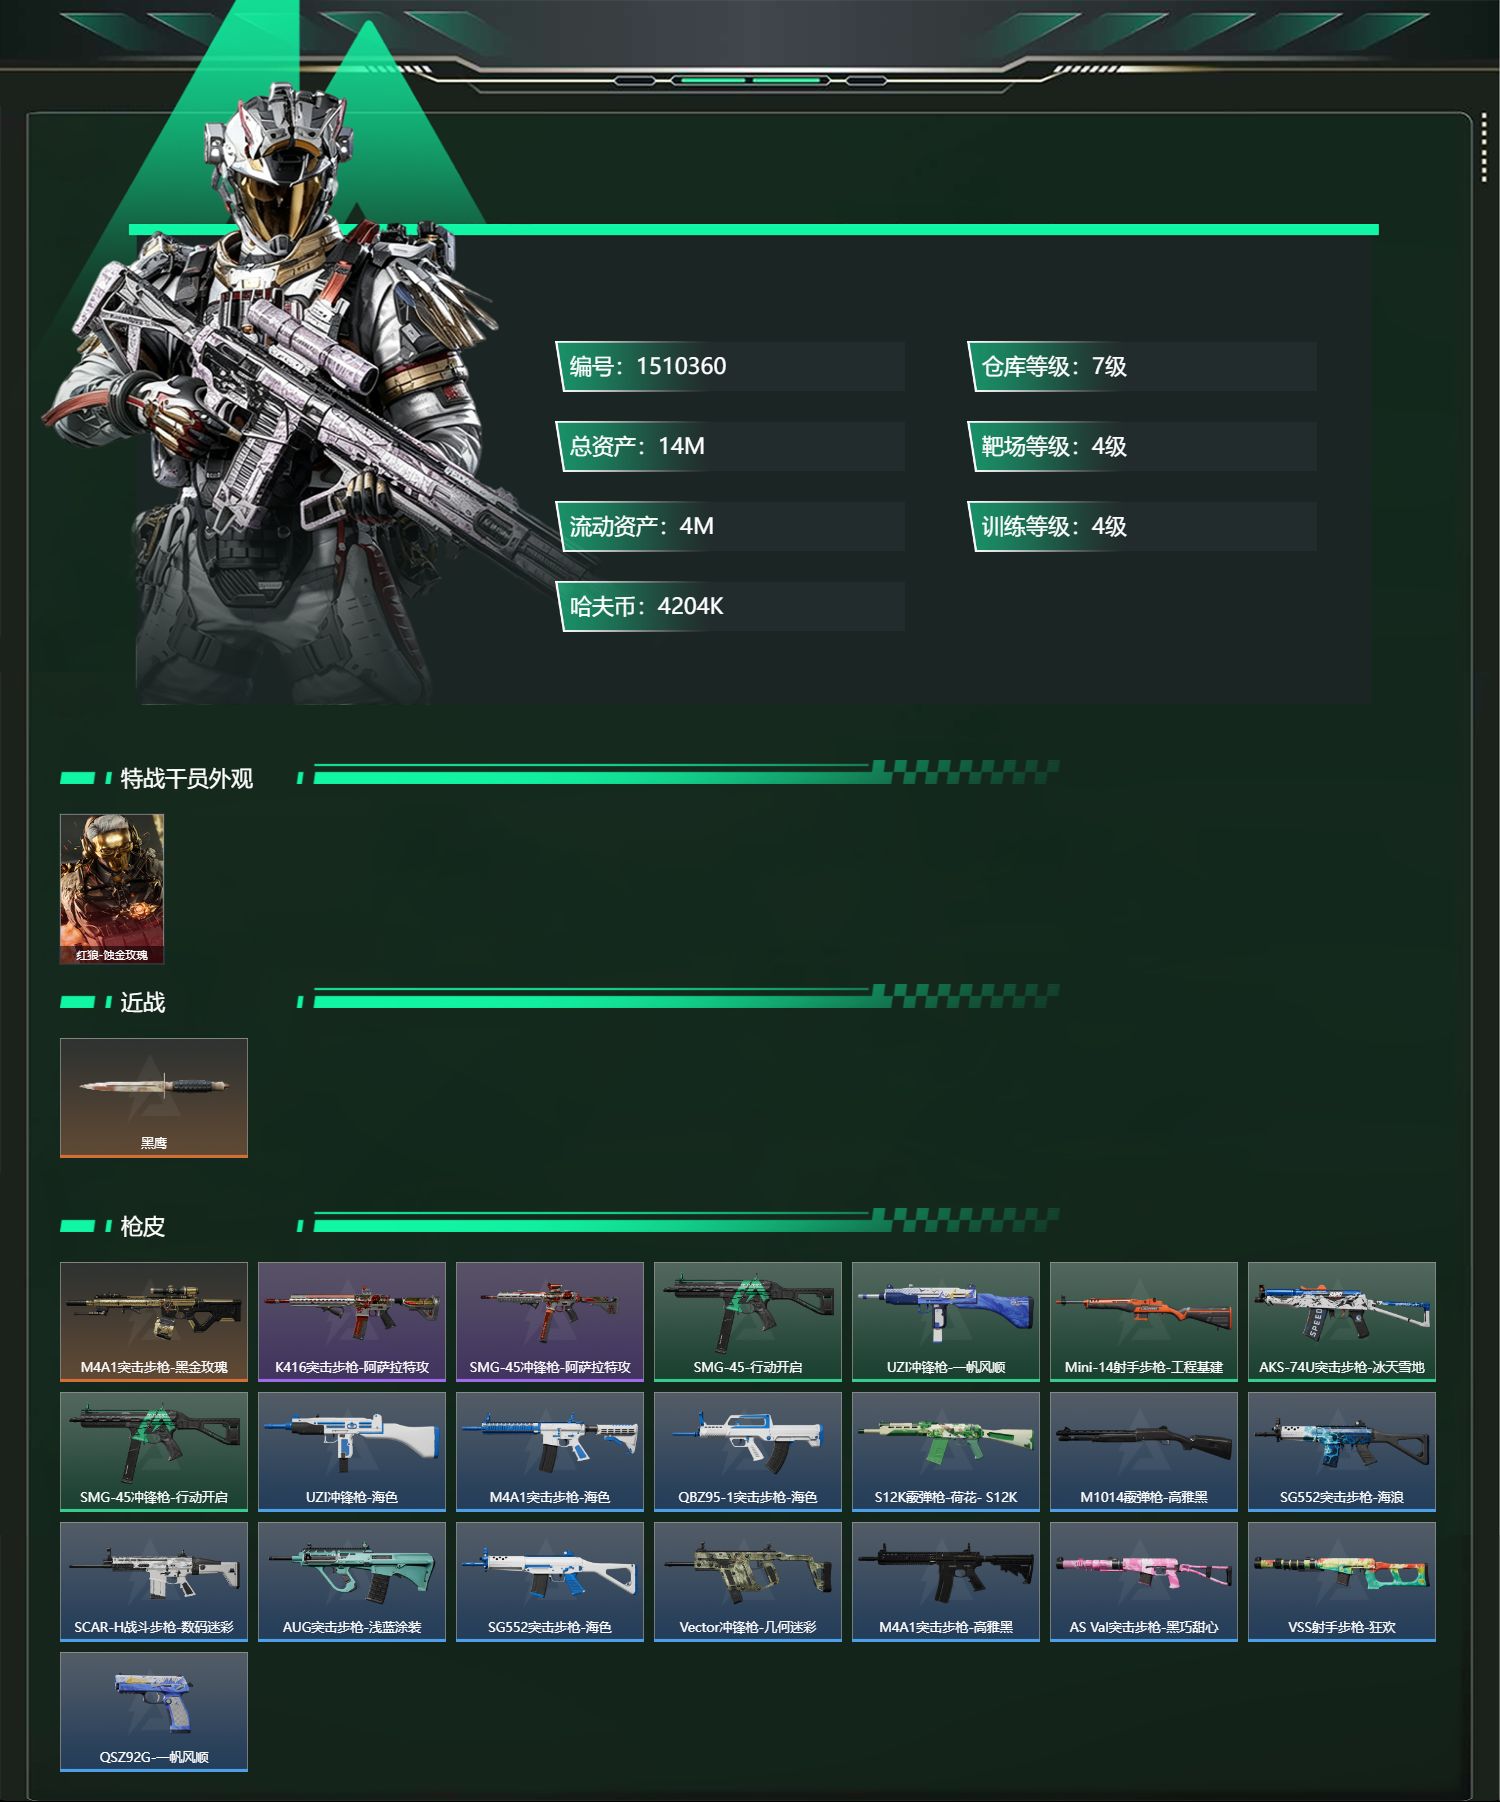The image size is (1500, 1802).
Task: Click the 编号：1510360 account ID field
Action: click(x=730, y=366)
